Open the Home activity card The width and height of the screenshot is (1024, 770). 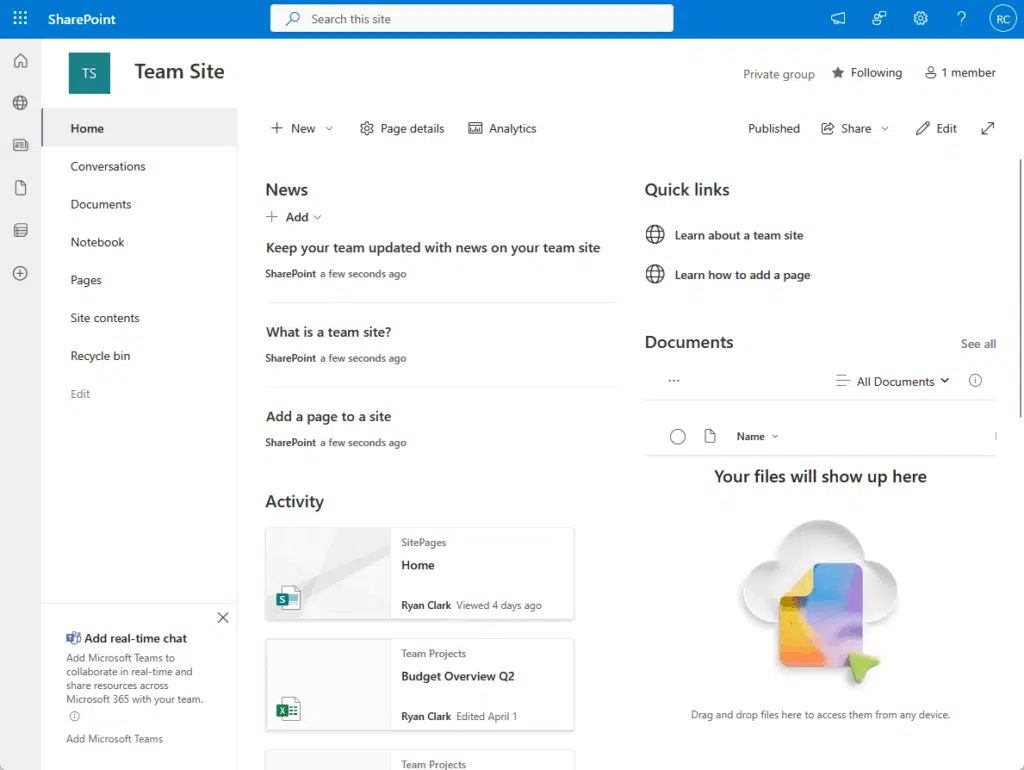pyautogui.click(x=420, y=573)
